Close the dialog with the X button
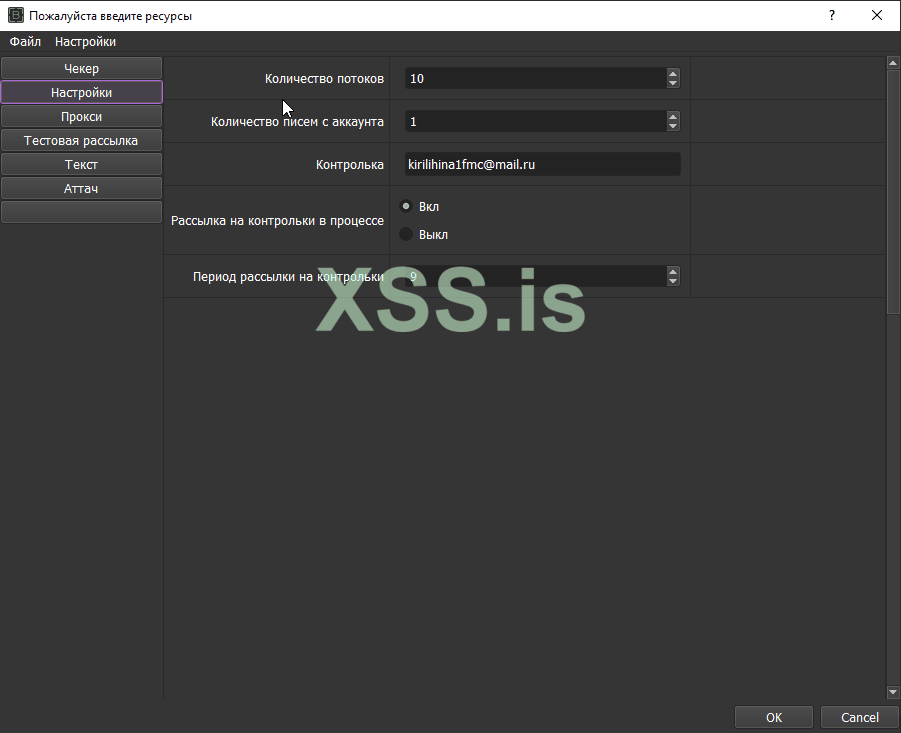This screenshot has width=901, height=733. pyautogui.click(x=877, y=16)
